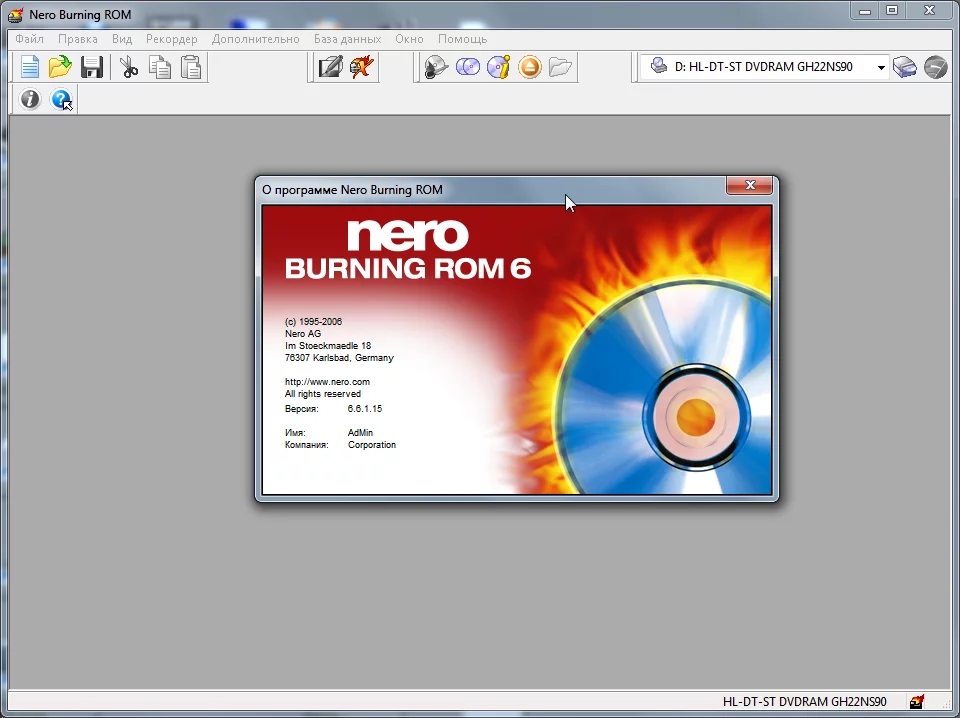Image resolution: width=960 pixels, height=718 pixels.
Task: Click the burn compilation flame icon
Action: [x=362, y=67]
